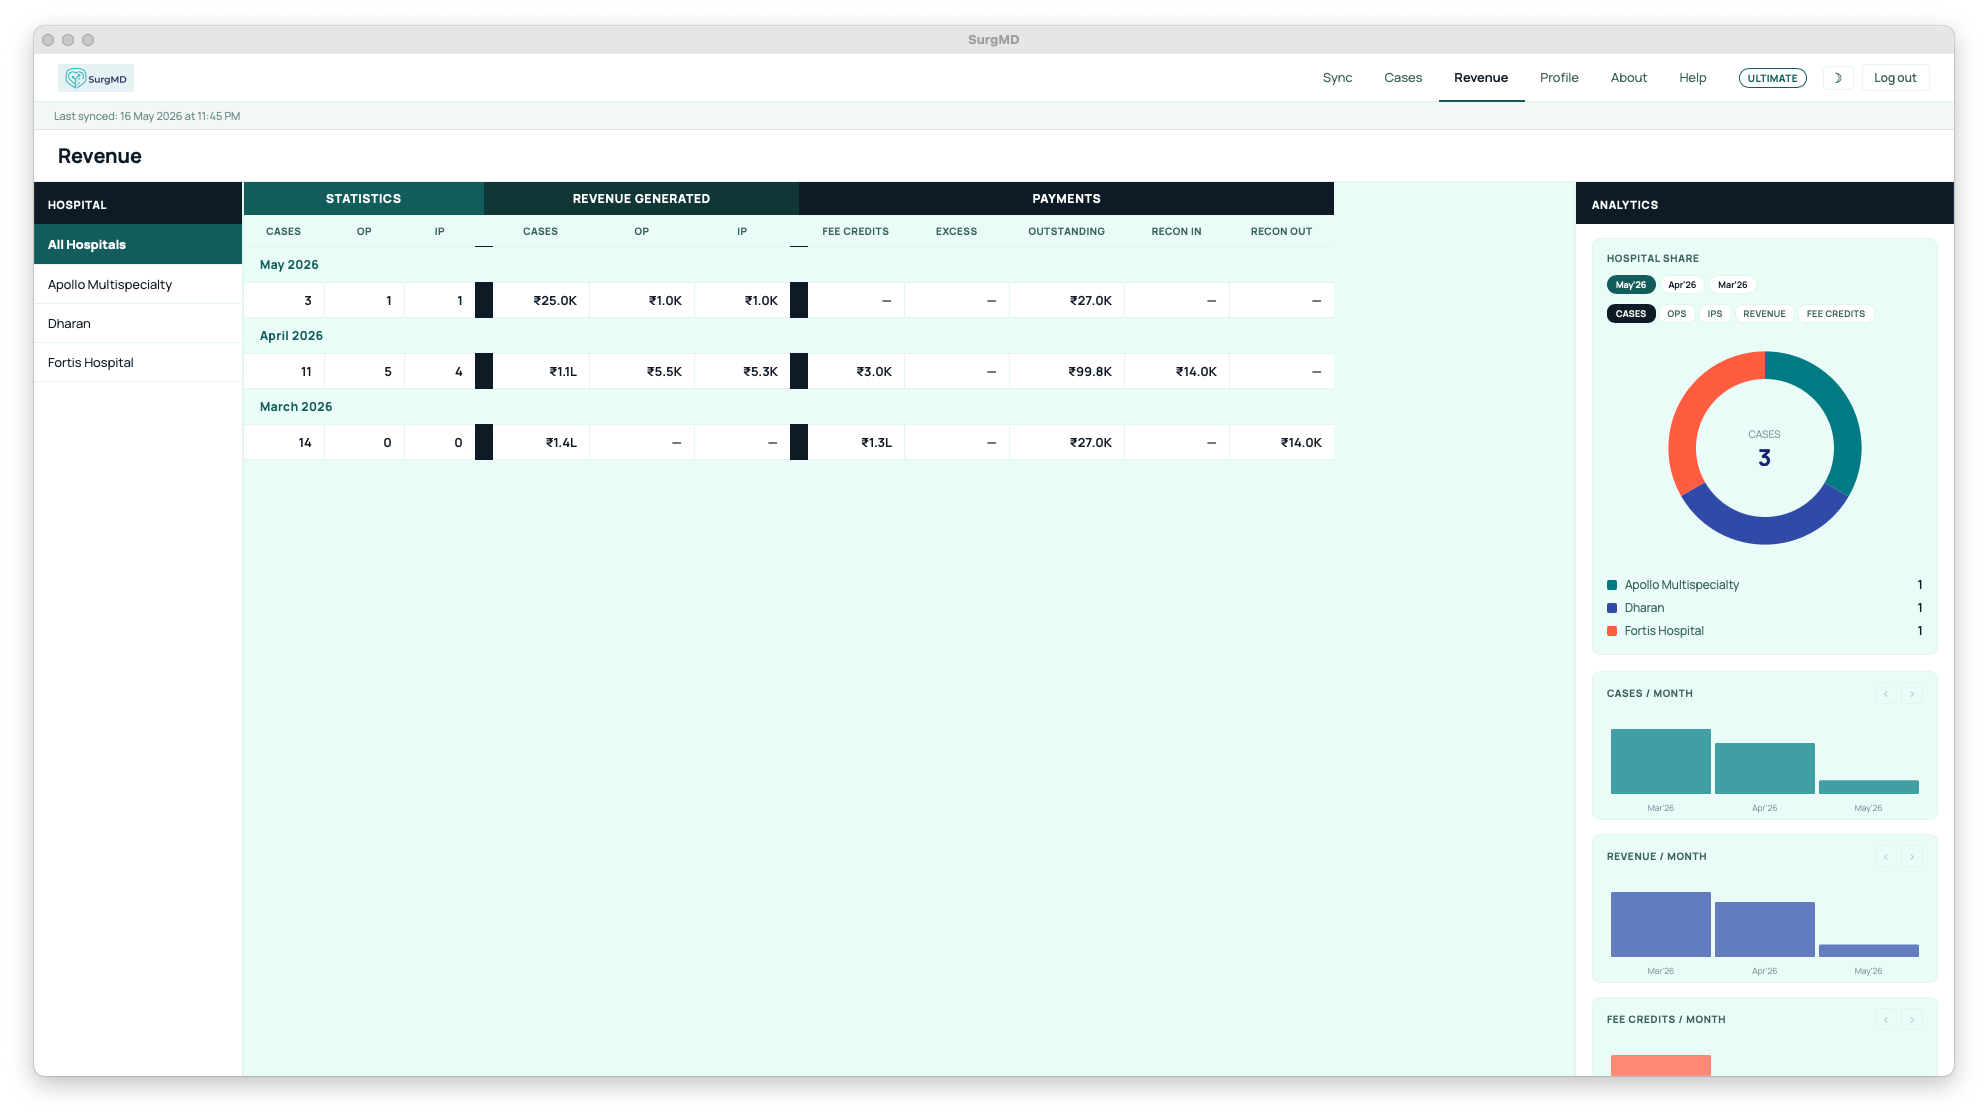
Task: Open the Sync page
Action: [1337, 78]
